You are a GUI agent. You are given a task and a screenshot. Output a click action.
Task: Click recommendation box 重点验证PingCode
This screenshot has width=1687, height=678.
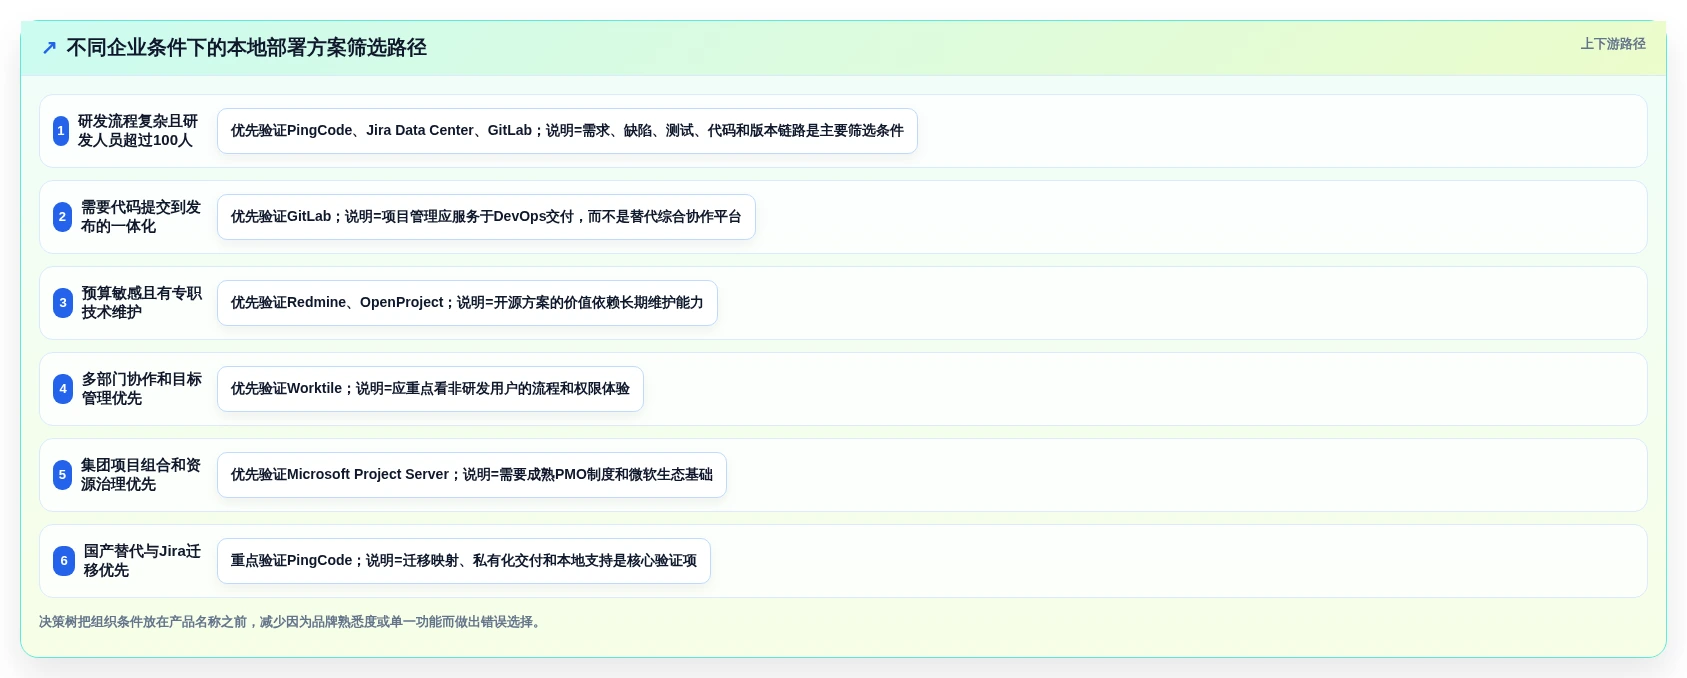click(x=464, y=561)
